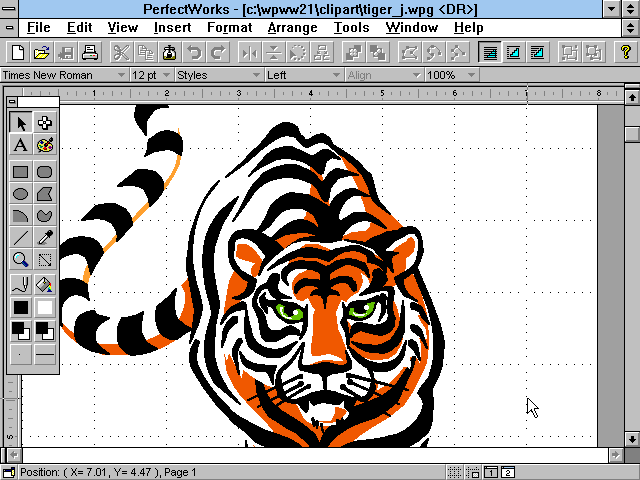Open the 100% zoom level dropdown
This screenshot has height=480, width=640.
click(451, 75)
